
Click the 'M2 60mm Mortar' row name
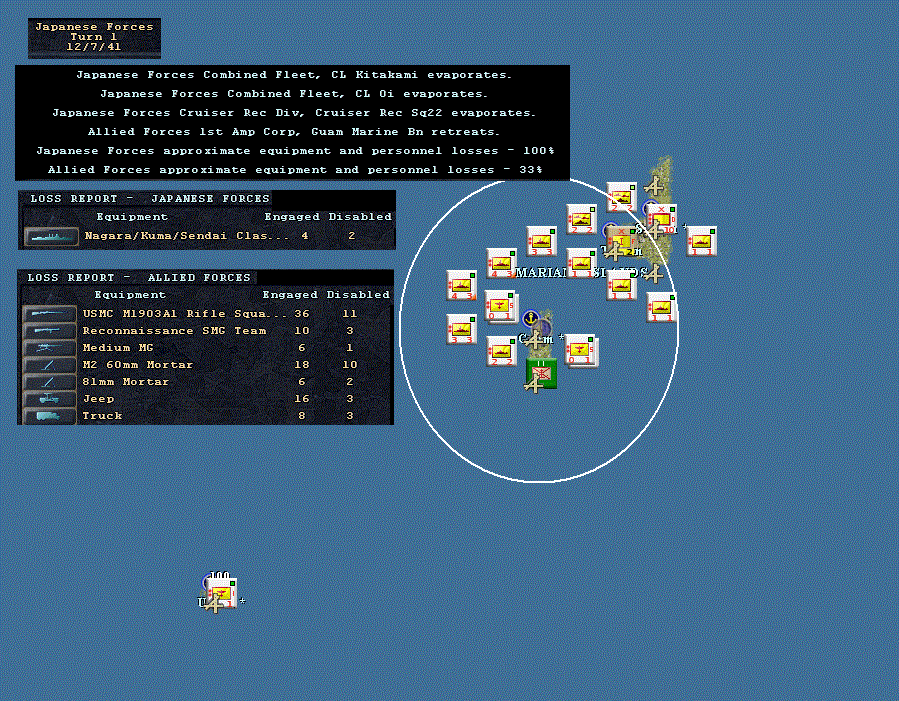coord(138,365)
